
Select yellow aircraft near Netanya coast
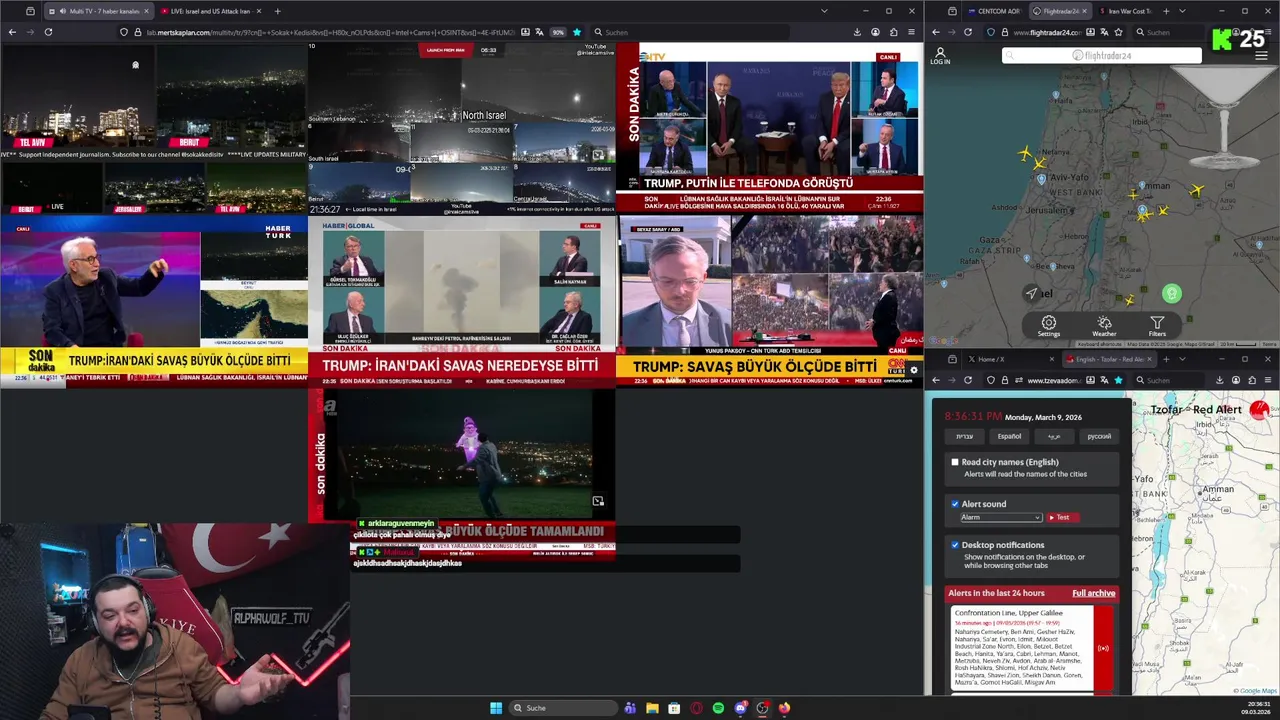[1025, 154]
